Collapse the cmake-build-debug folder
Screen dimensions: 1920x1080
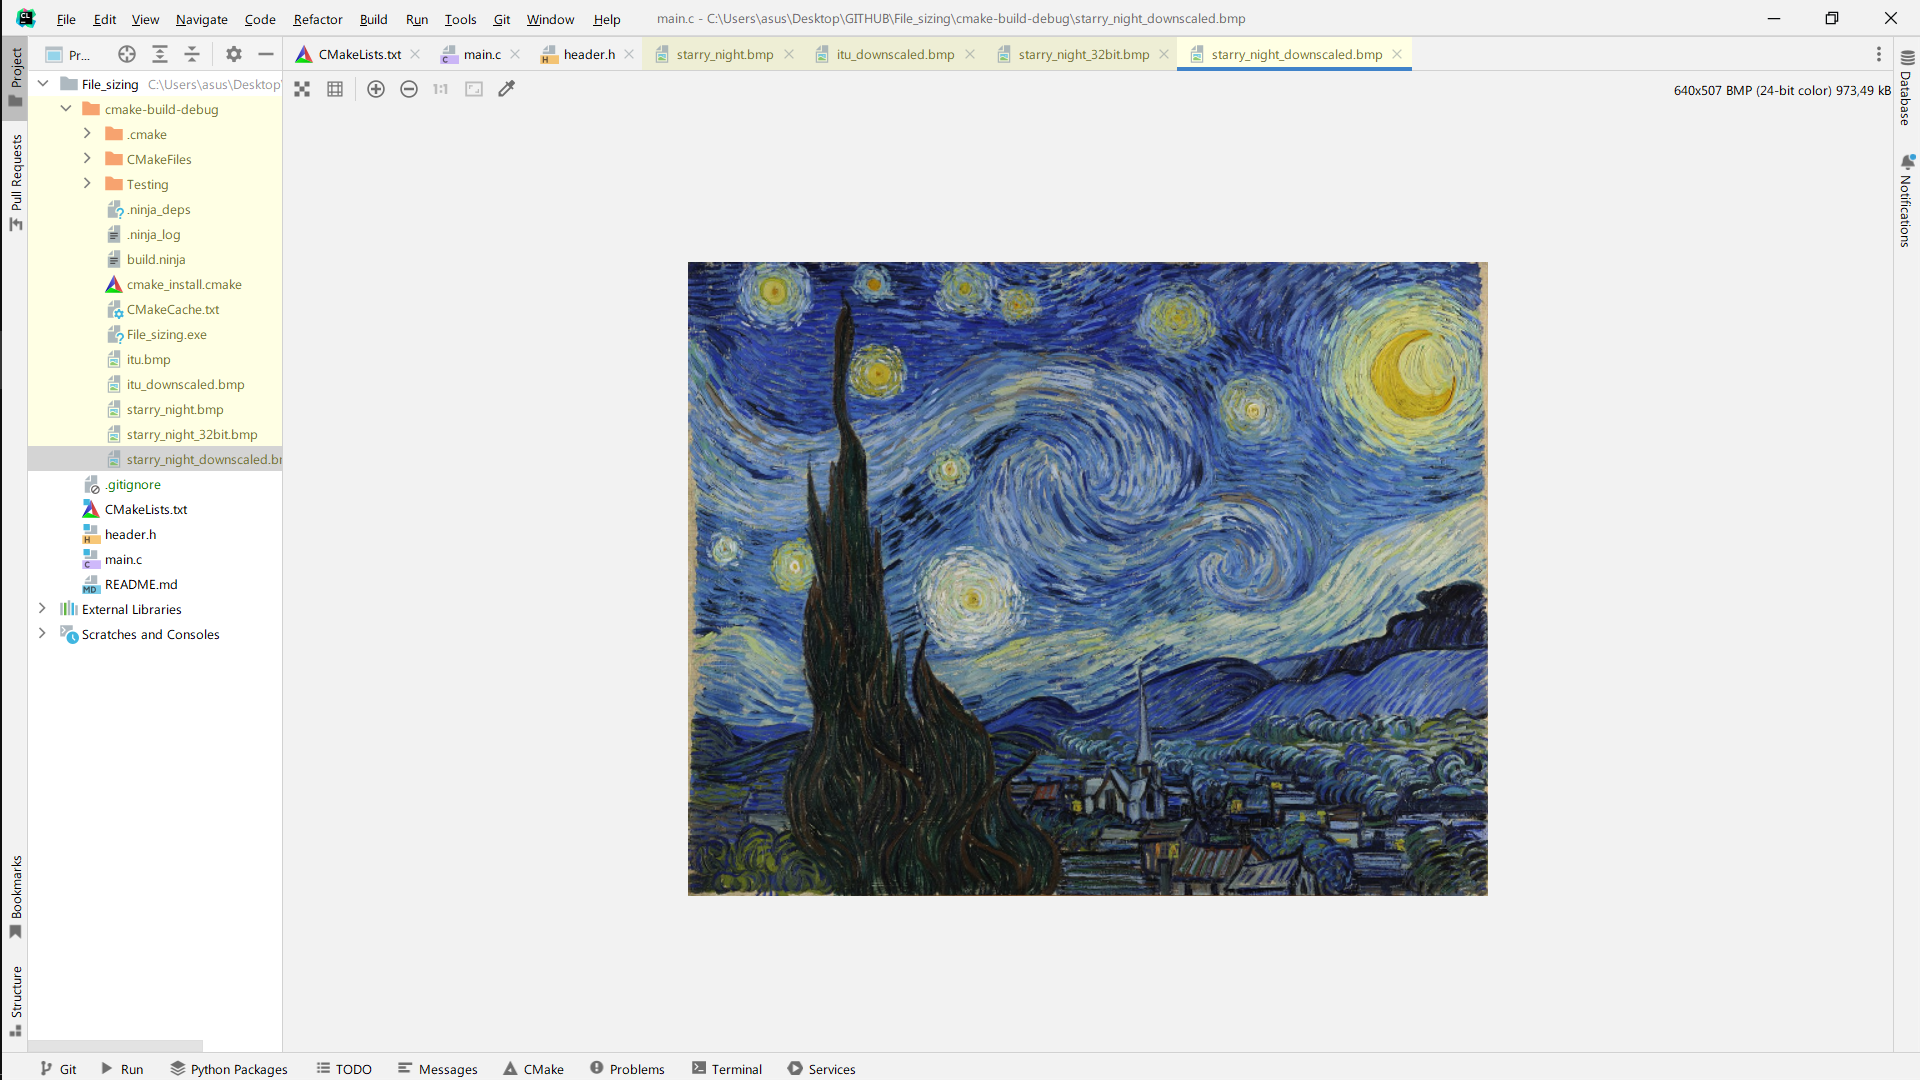(x=66, y=109)
